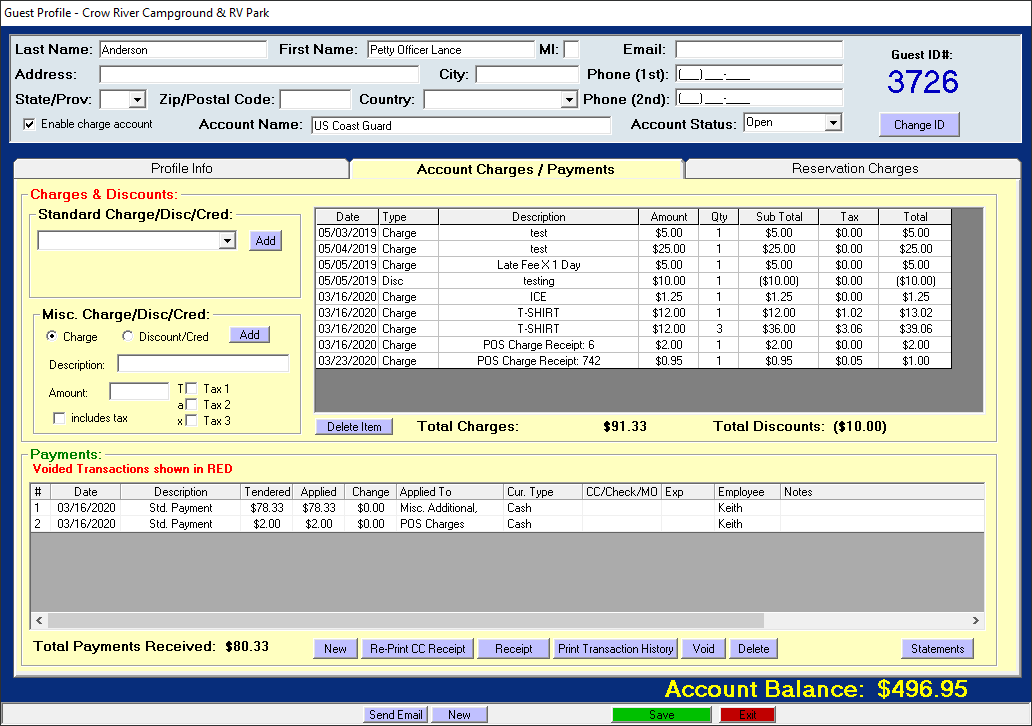Click the bottom New guest button
The image size is (1032, 726).
click(x=459, y=715)
